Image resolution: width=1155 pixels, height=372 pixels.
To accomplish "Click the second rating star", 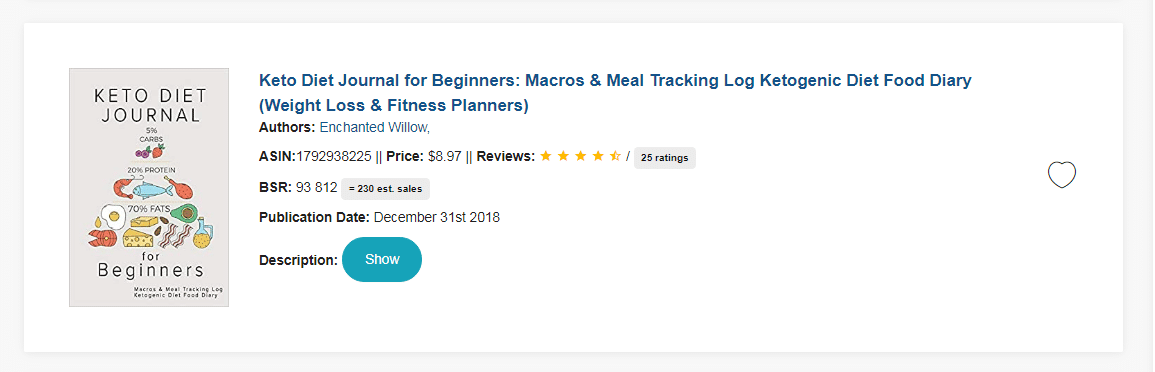I will coord(564,156).
